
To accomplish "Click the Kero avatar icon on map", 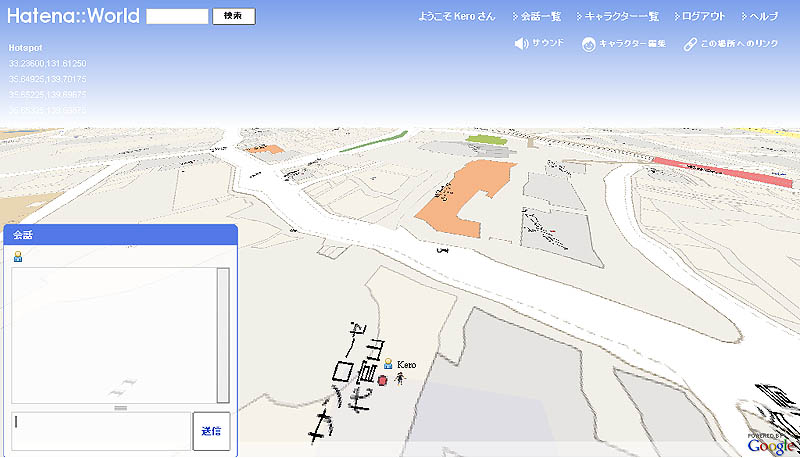I will [388, 364].
